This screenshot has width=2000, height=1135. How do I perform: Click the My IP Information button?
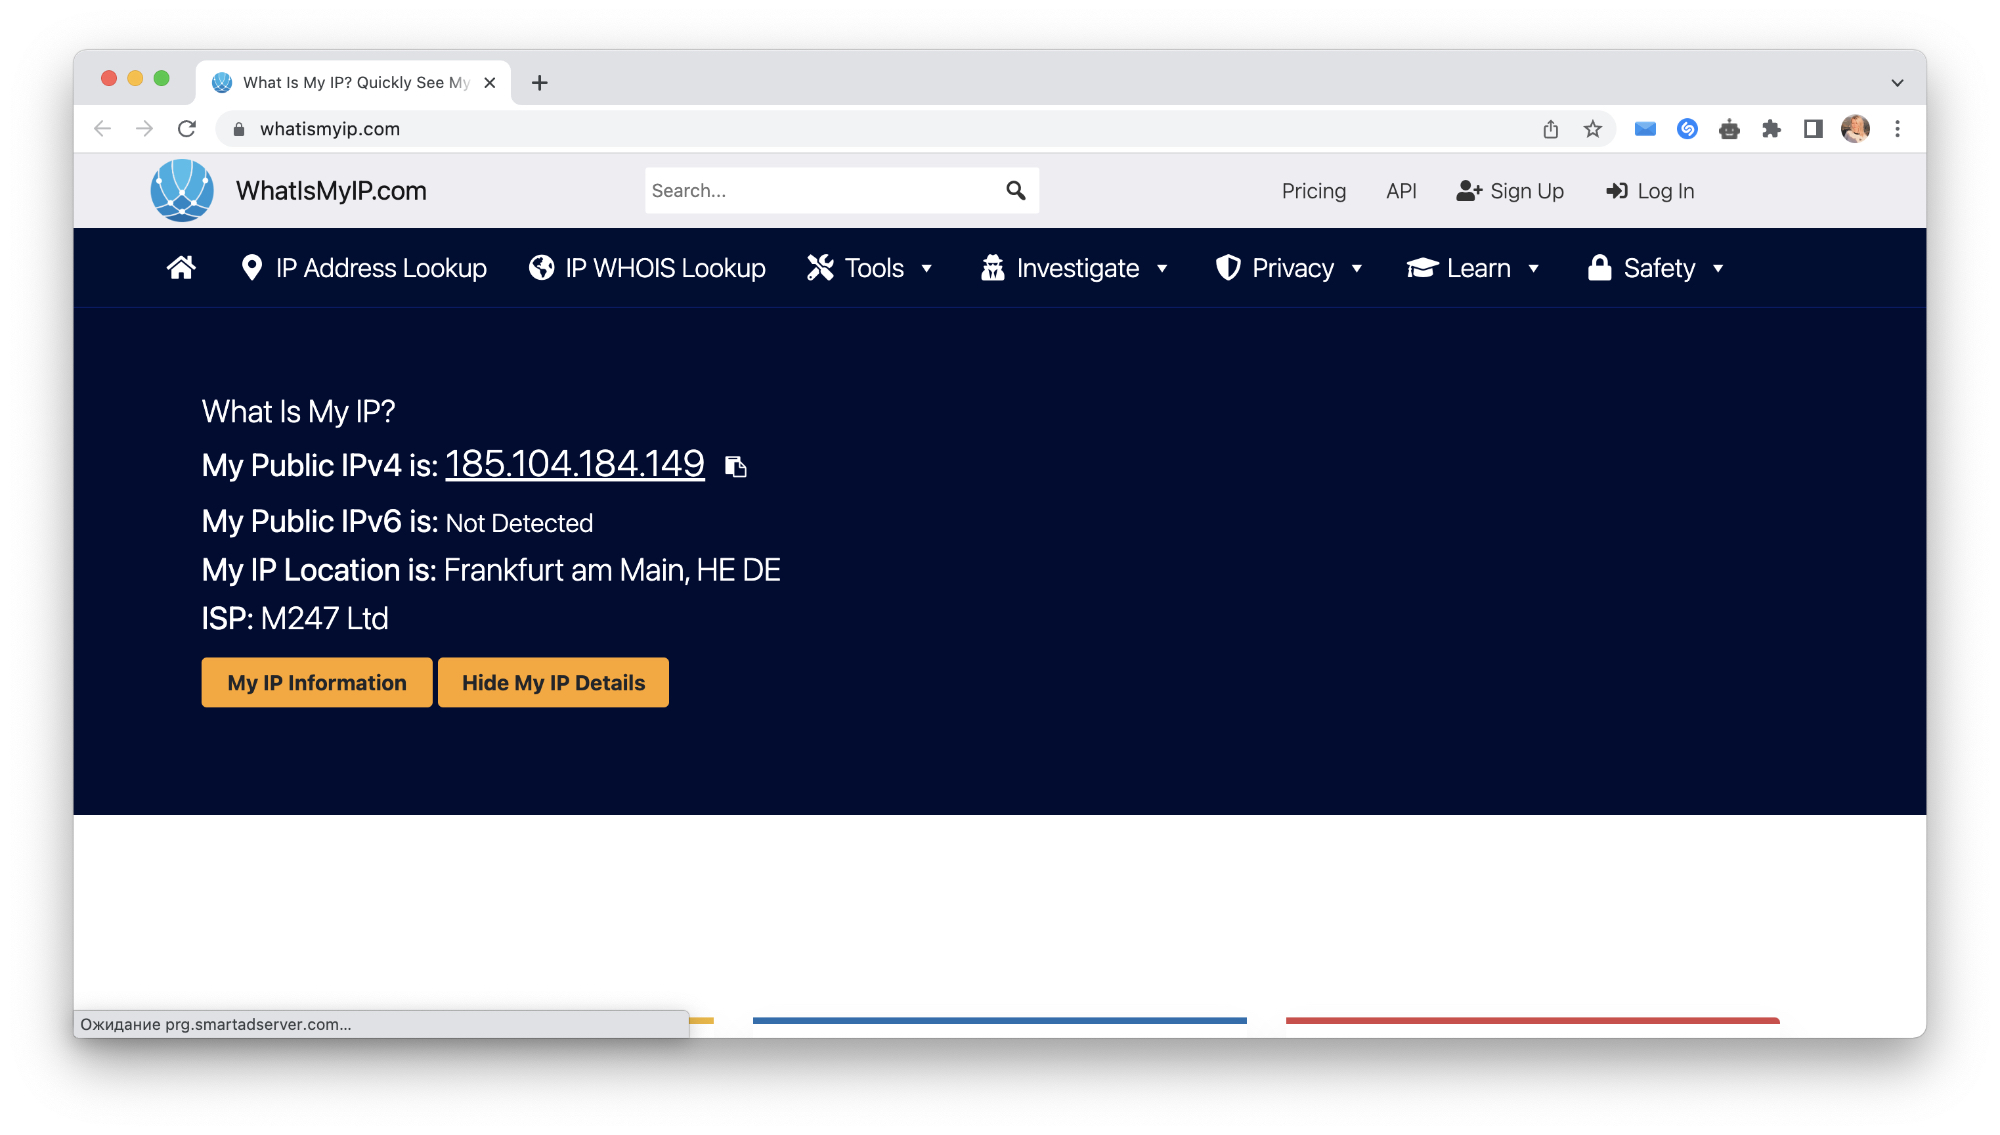[317, 683]
